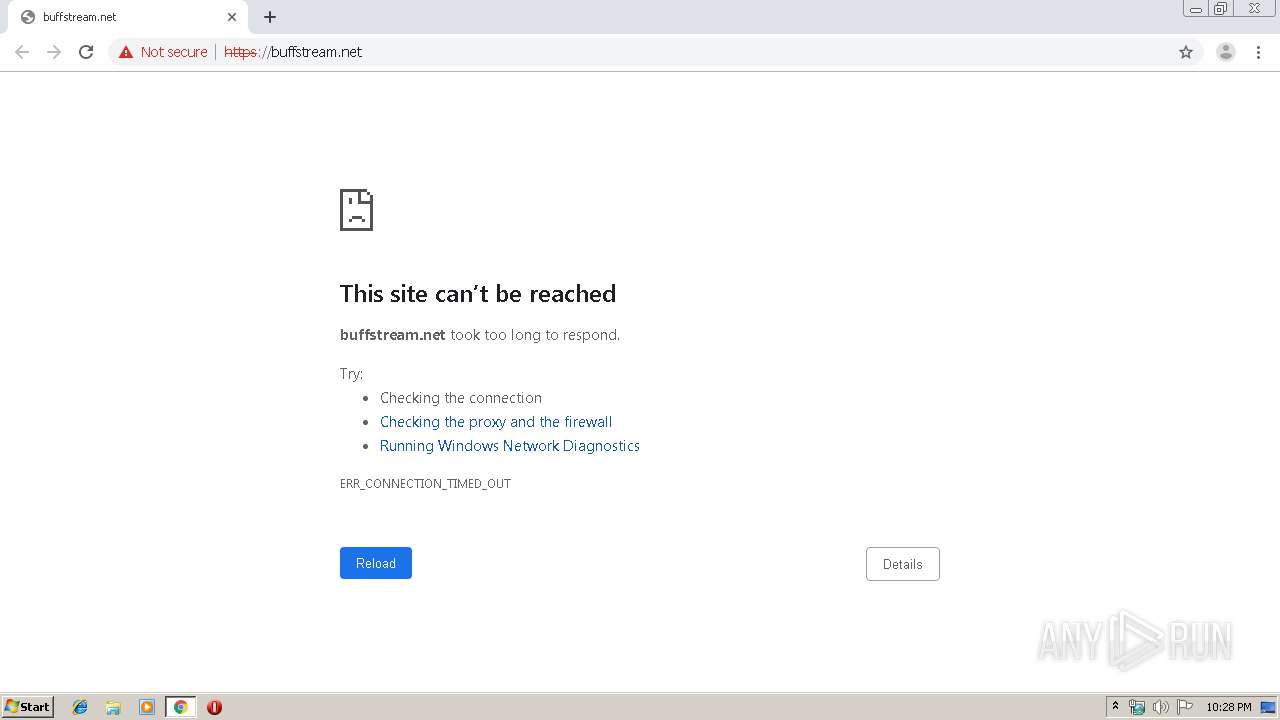This screenshot has width=1280, height=720.
Task: Show hidden system tray icons
Action: pos(1115,707)
